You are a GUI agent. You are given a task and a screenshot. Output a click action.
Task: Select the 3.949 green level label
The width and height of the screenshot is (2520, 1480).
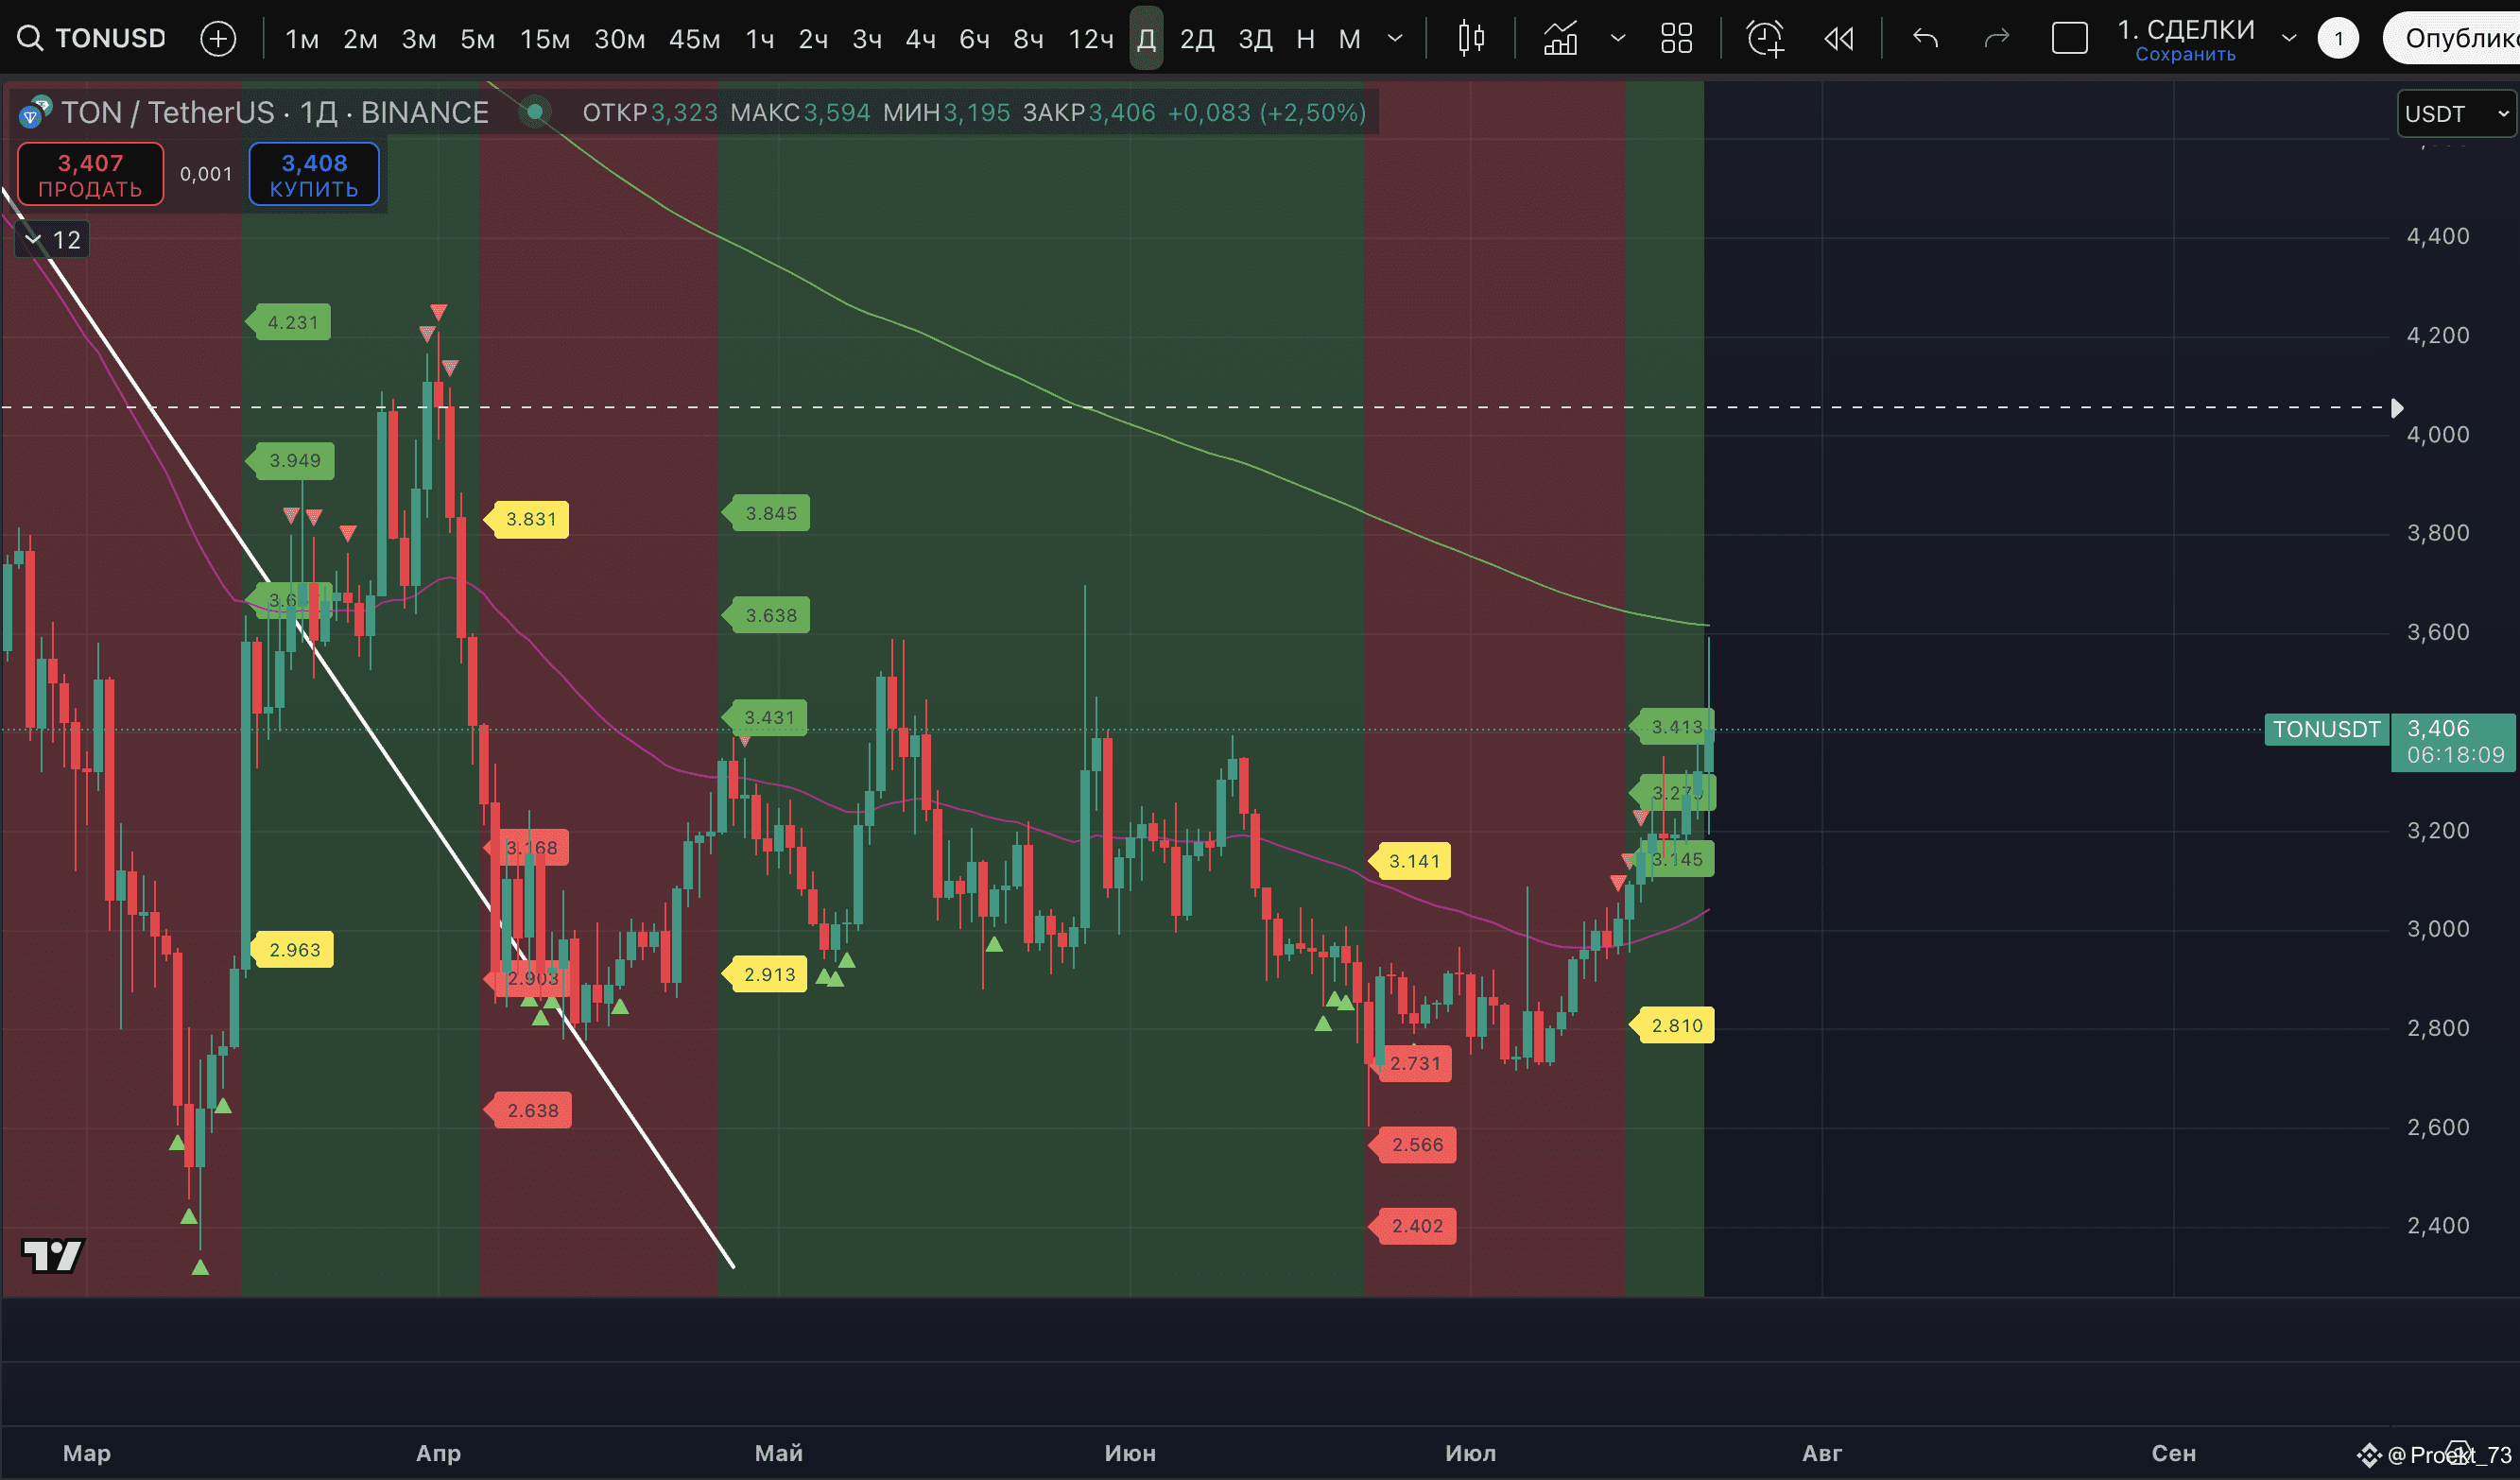(290, 460)
